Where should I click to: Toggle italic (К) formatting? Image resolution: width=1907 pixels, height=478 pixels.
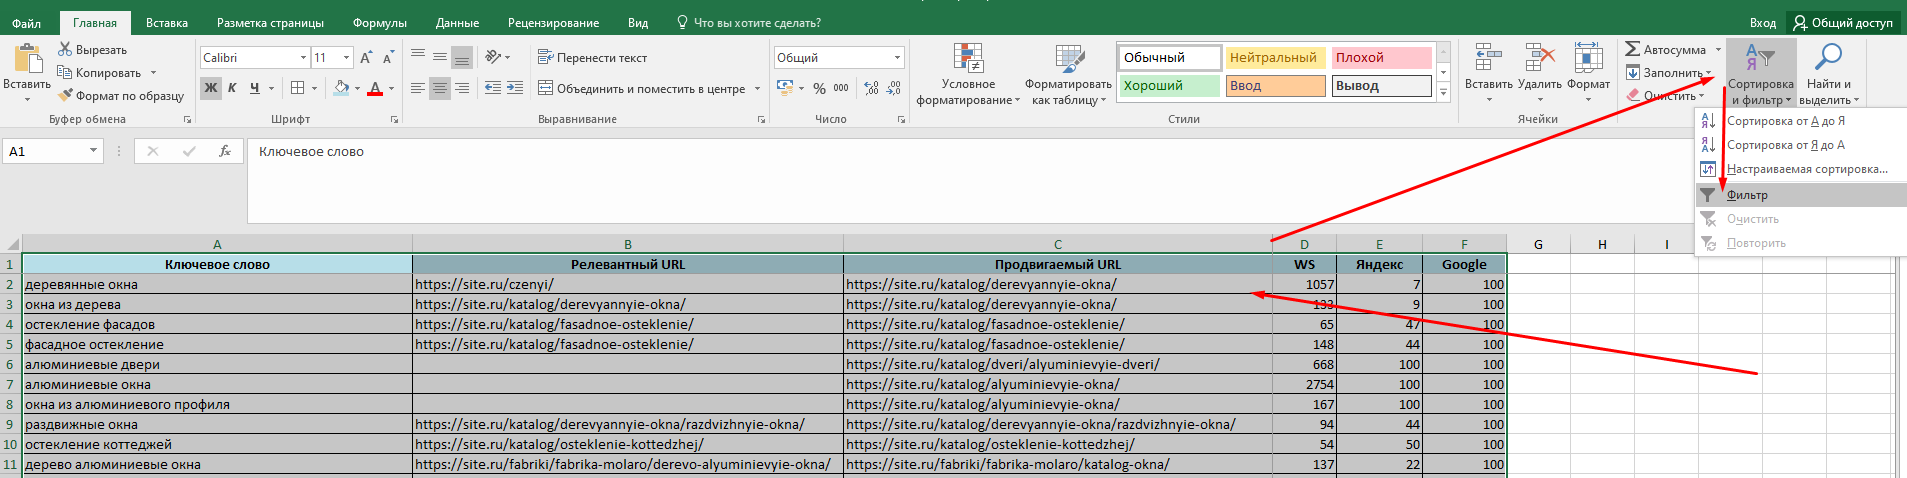tap(232, 88)
